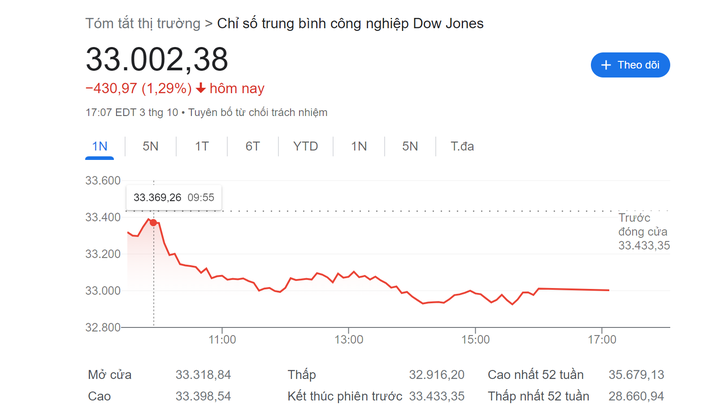Viewport: 720px width, 413px height.
Task: Click the large 33.002,38 index value
Action: (157, 59)
